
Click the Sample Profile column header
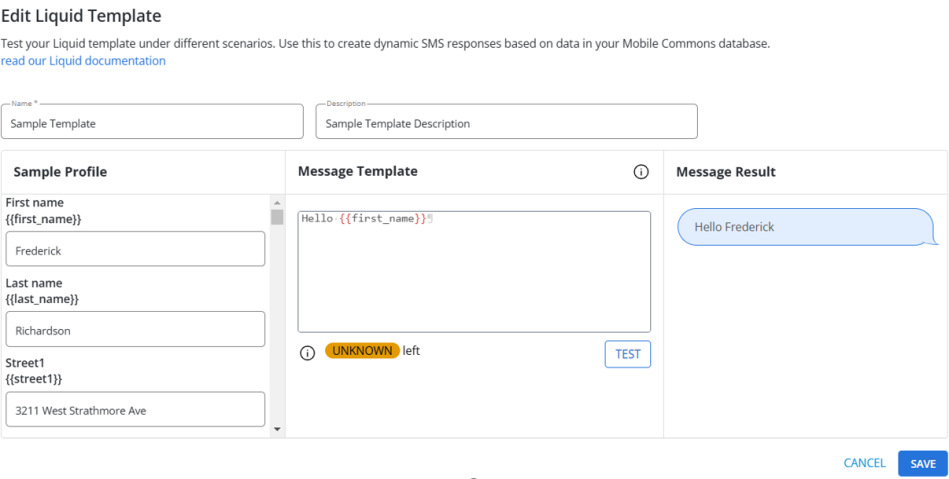tap(60, 172)
